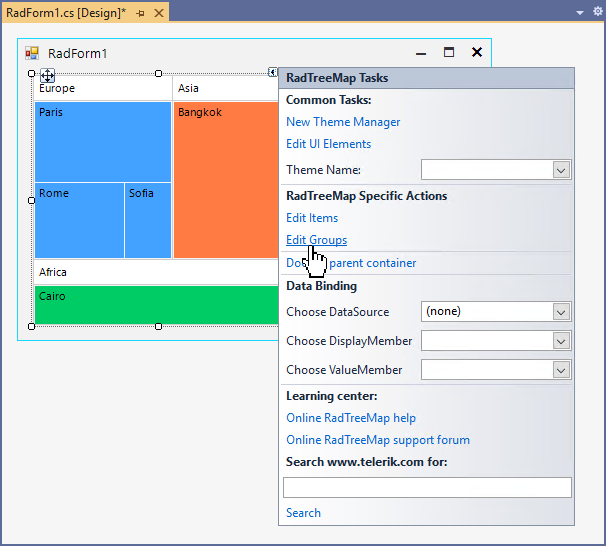Screen dimensions: 606x546
Task: Click the Africa group header
Action: [x=156, y=272]
